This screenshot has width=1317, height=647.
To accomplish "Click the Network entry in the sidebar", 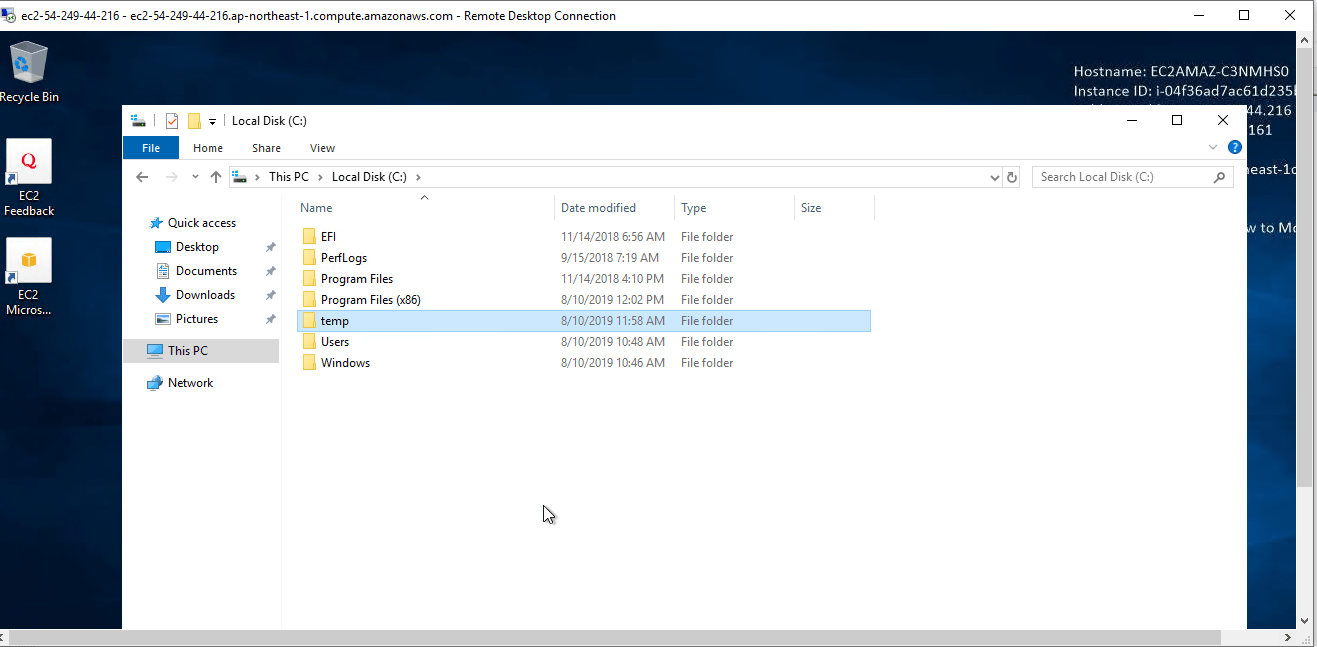I will (x=188, y=382).
